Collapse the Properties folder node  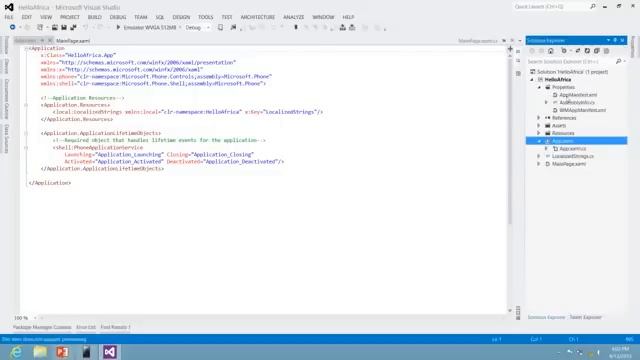(x=539, y=87)
